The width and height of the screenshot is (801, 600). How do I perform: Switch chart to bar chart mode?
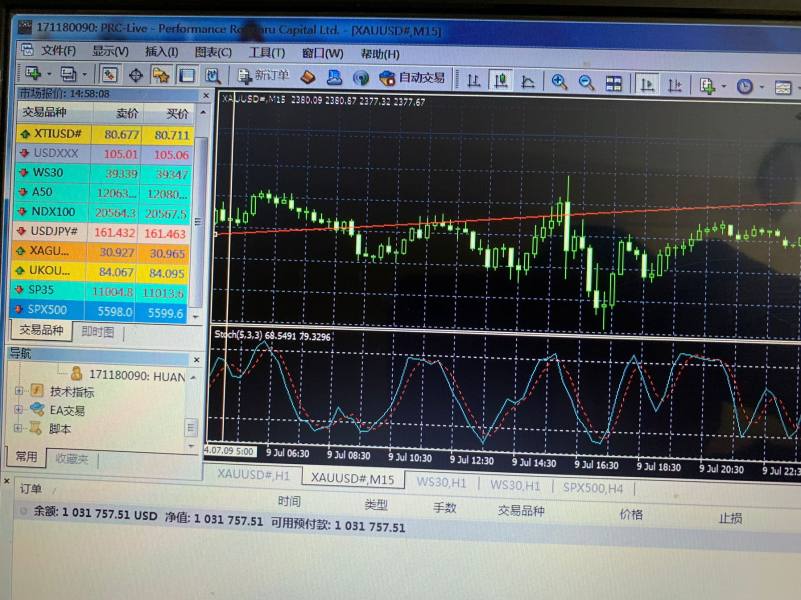click(473, 80)
